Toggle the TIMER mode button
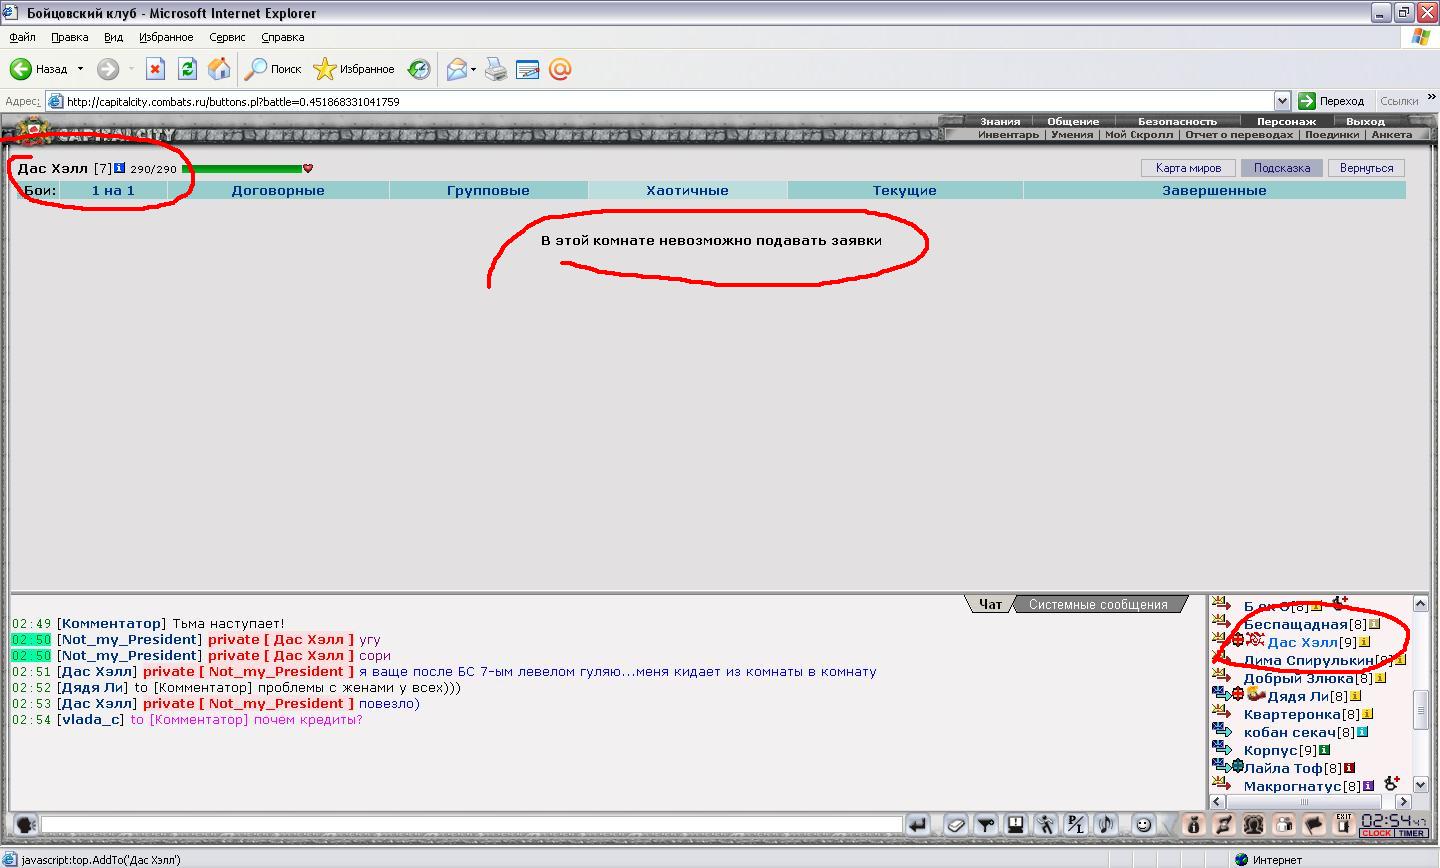 (x=1411, y=833)
